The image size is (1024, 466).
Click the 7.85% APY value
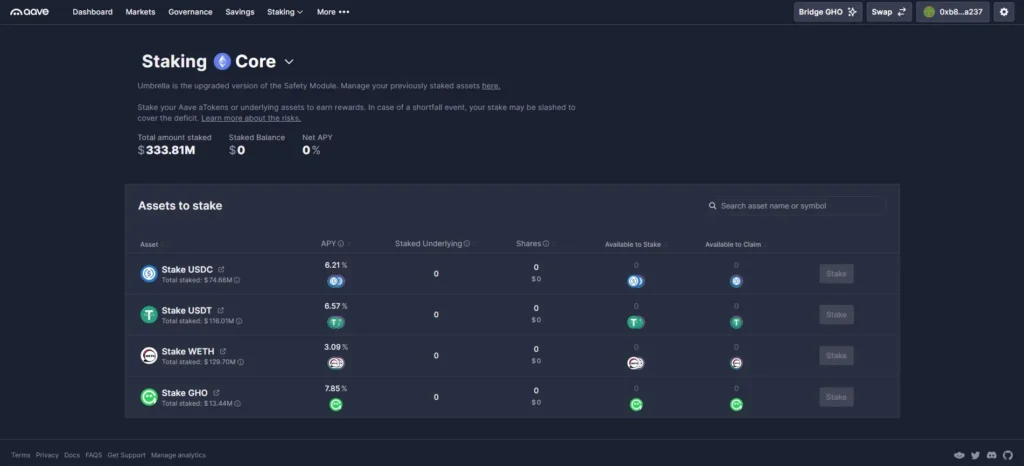(x=336, y=388)
